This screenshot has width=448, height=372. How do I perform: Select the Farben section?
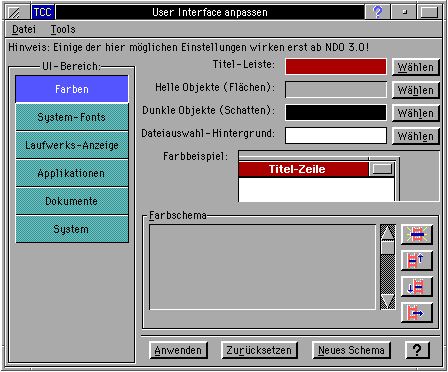72,89
